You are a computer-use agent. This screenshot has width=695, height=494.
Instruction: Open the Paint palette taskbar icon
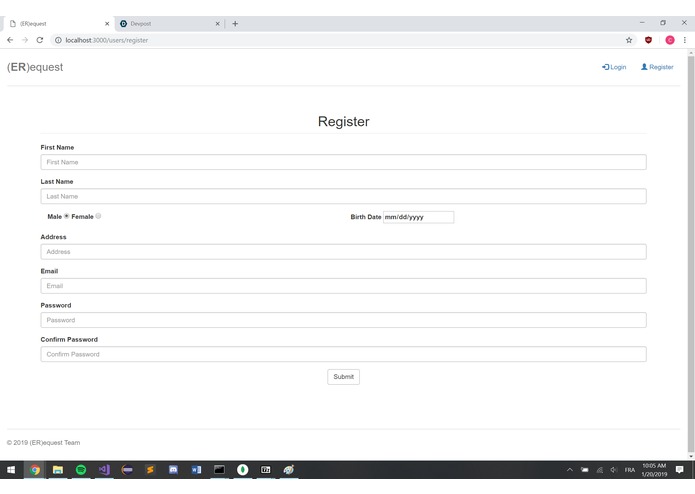coord(289,470)
